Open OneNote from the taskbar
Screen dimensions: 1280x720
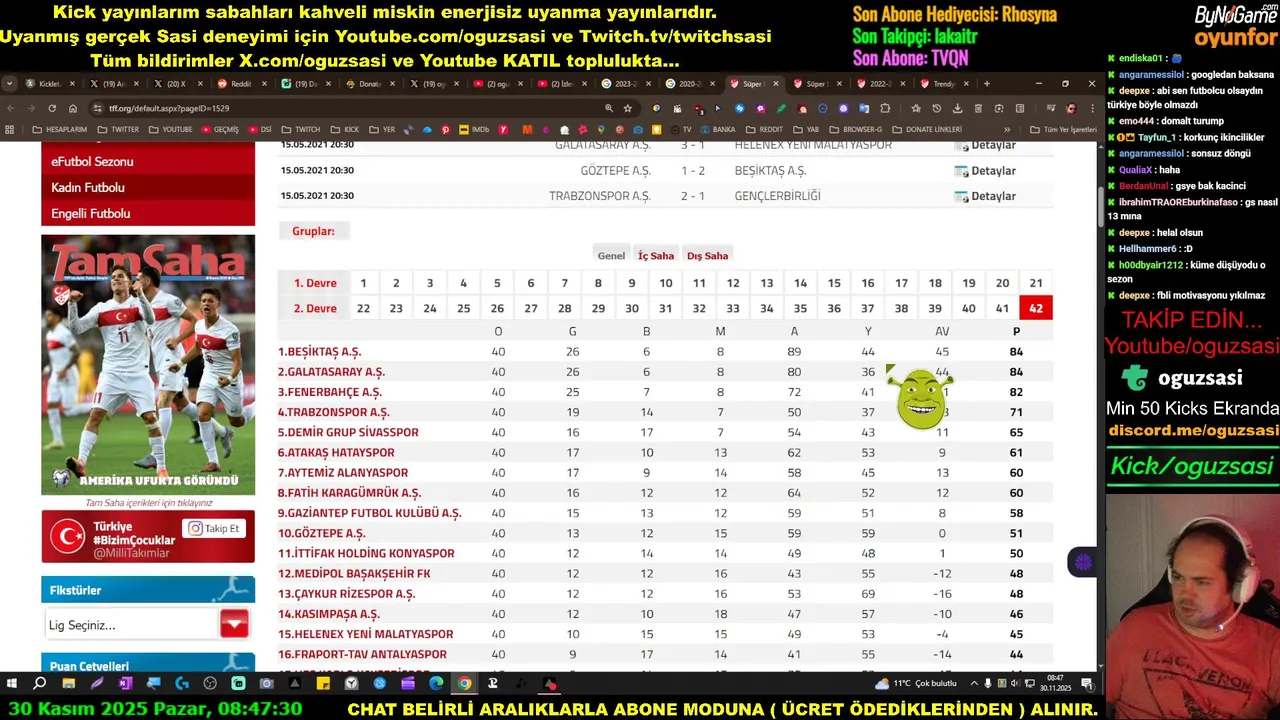coord(125,684)
